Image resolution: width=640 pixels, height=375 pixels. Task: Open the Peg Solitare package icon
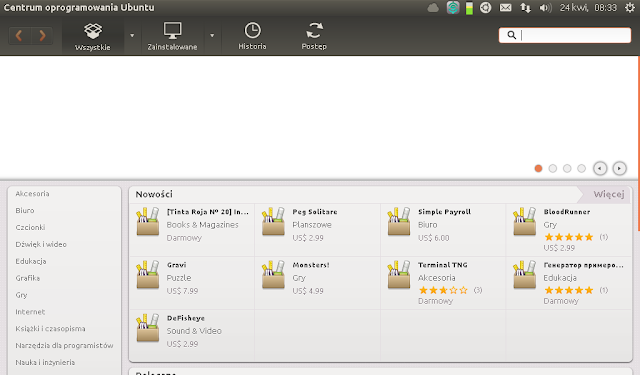click(x=273, y=221)
